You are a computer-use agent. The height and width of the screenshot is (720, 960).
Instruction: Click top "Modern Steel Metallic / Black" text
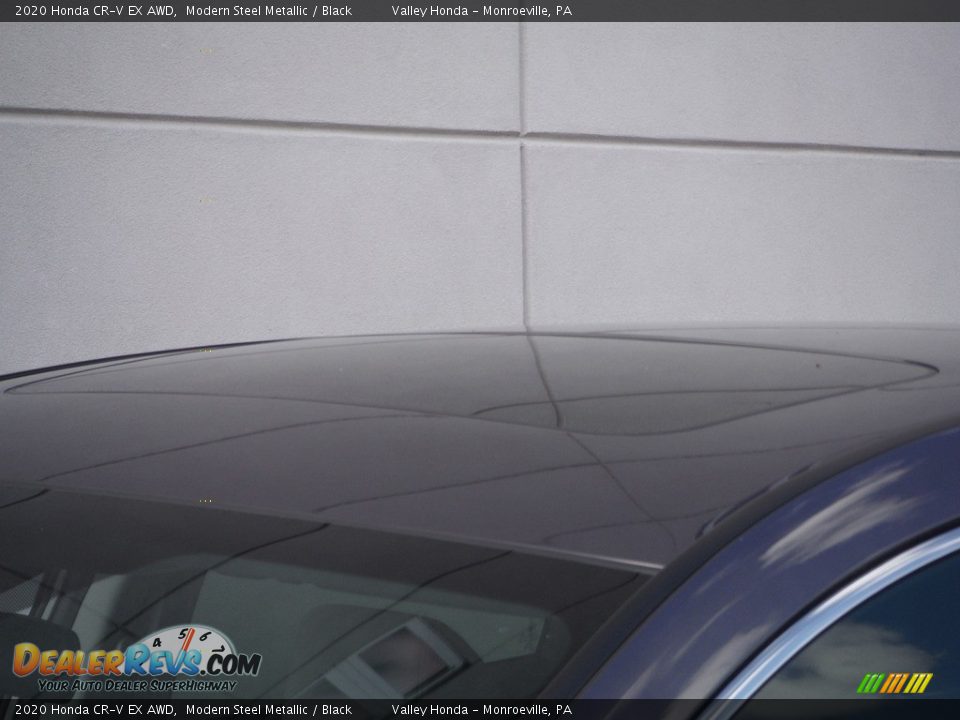(x=268, y=11)
